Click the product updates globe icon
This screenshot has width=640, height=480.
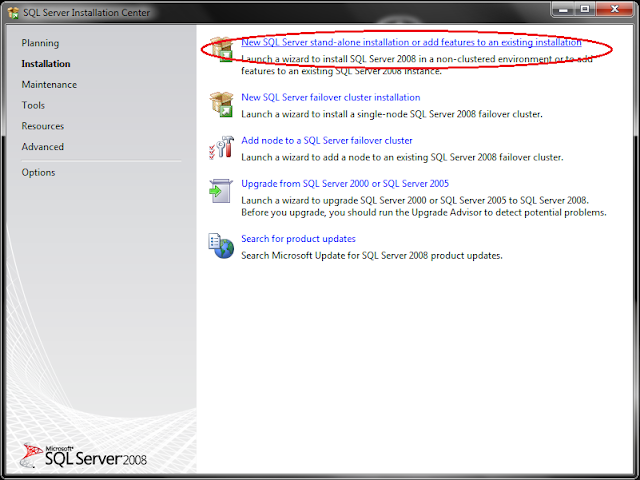[x=221, y=246]
